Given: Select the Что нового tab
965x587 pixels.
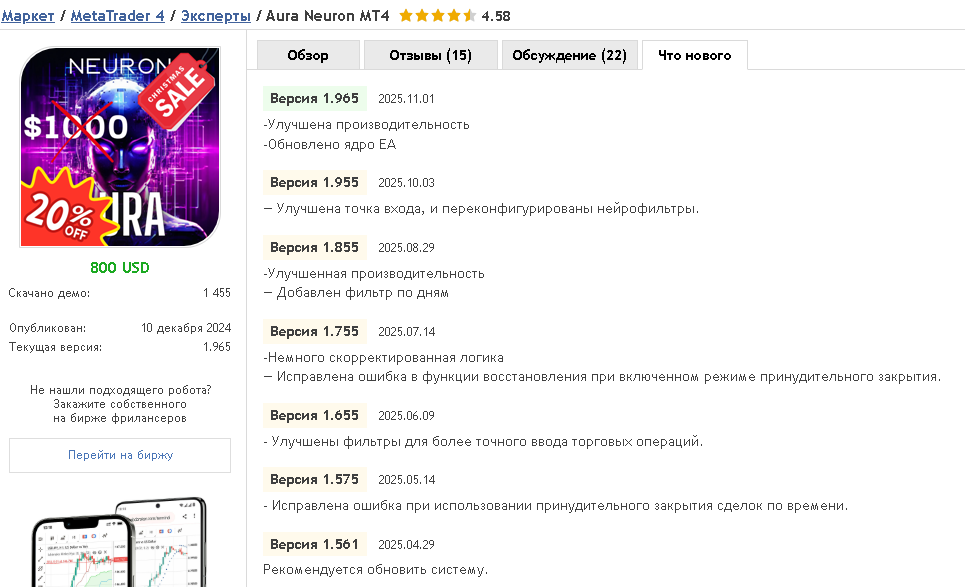Looking at the screenshot, I should click(x=695, y=55).
